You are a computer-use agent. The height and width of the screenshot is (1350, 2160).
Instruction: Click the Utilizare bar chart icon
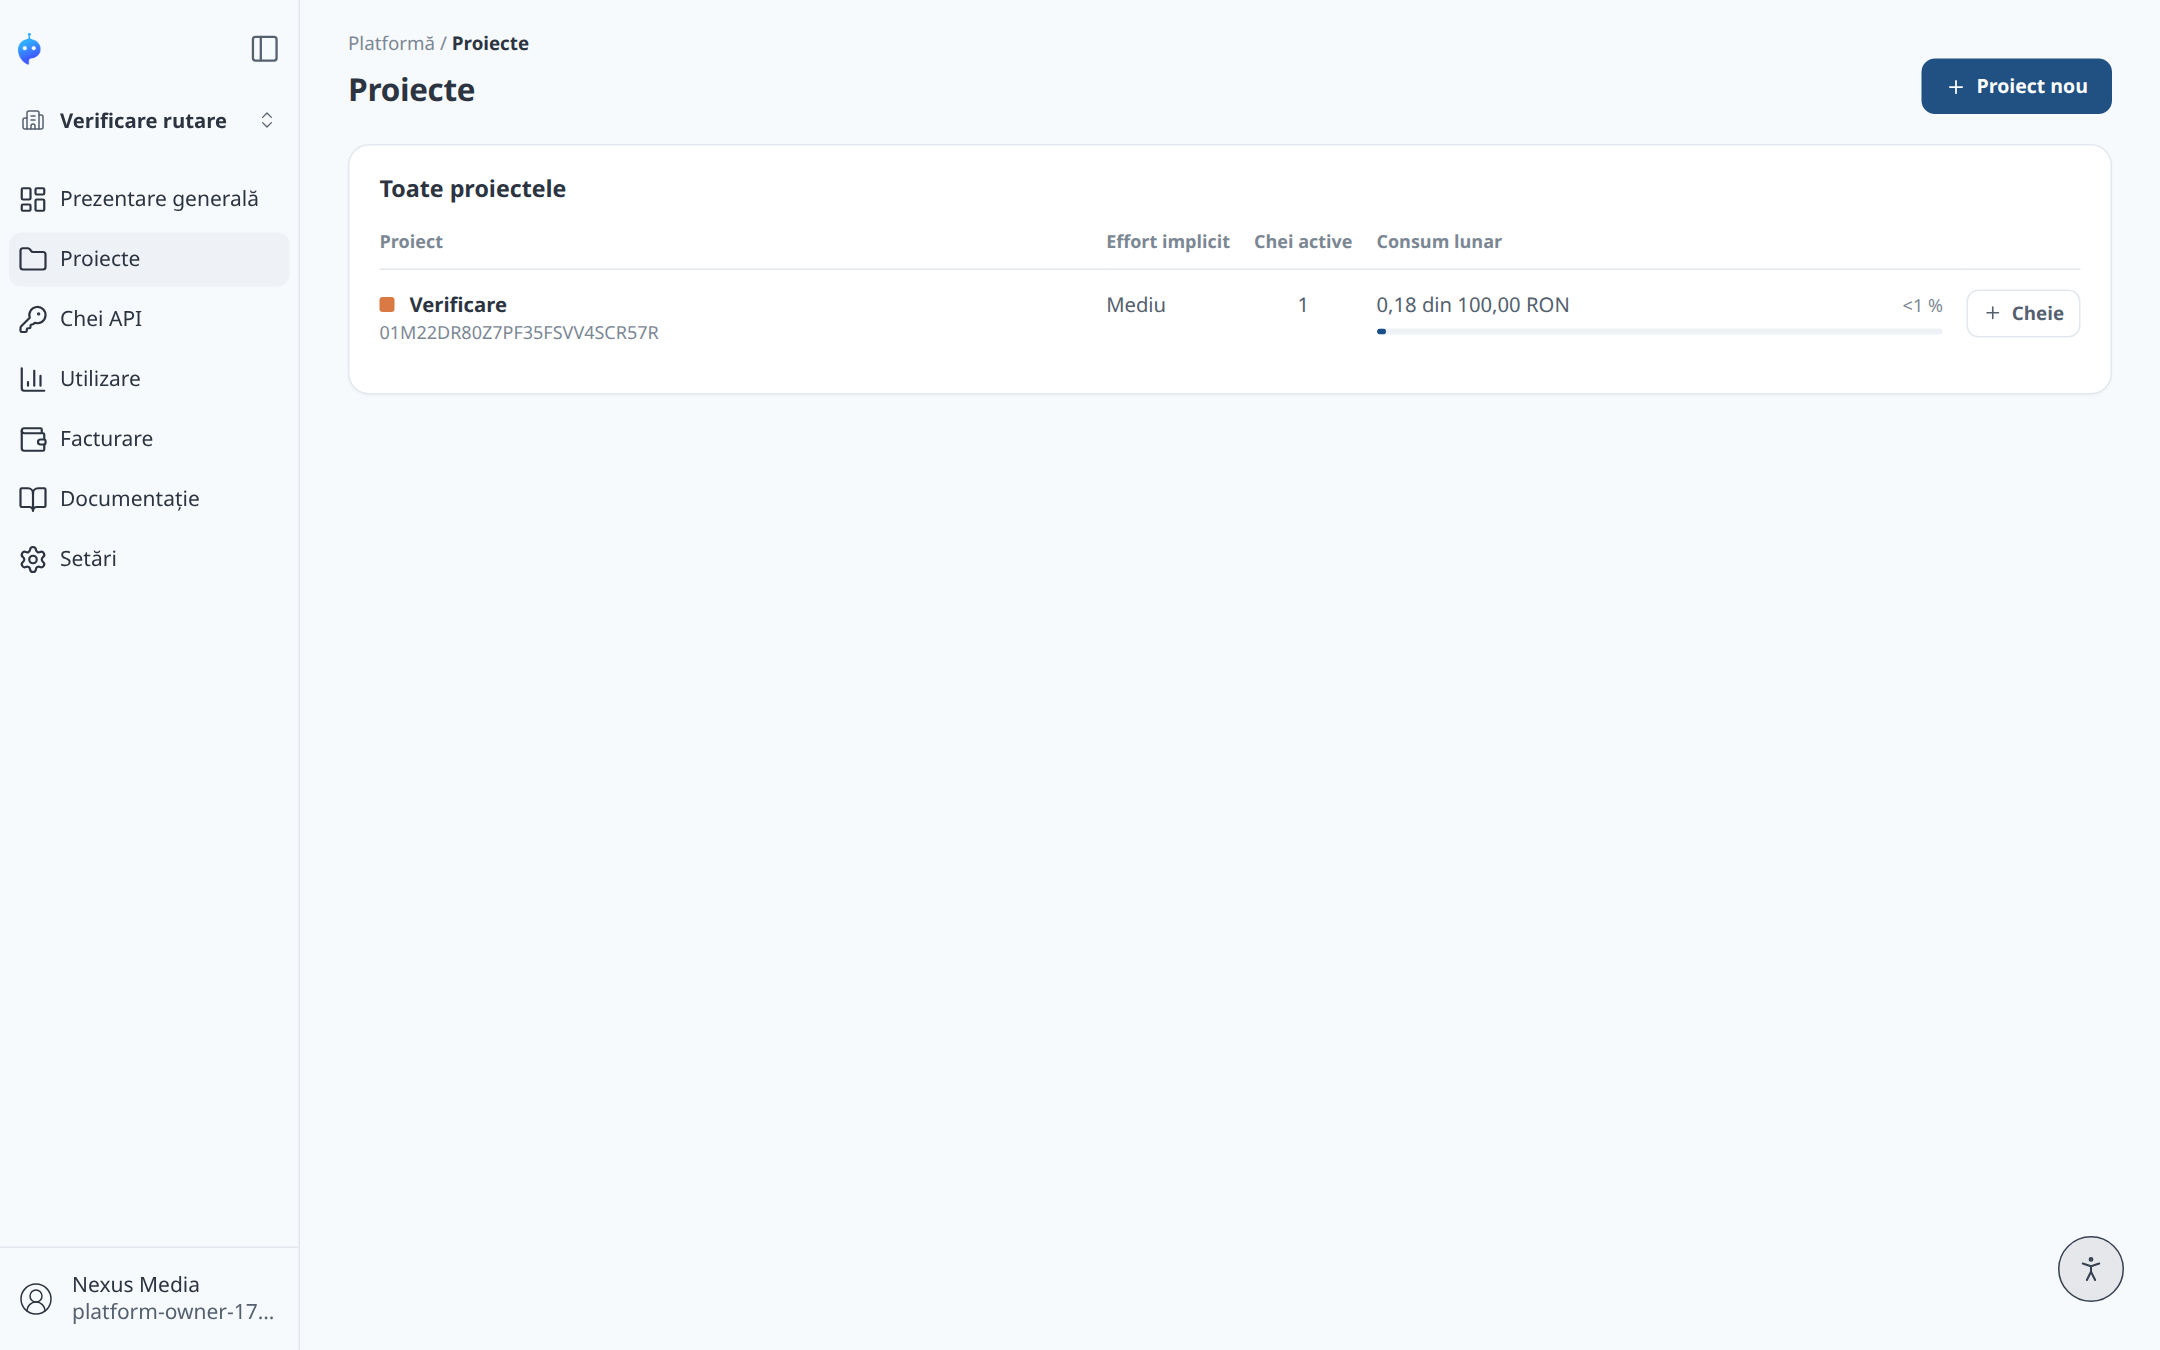coord(33,379)
